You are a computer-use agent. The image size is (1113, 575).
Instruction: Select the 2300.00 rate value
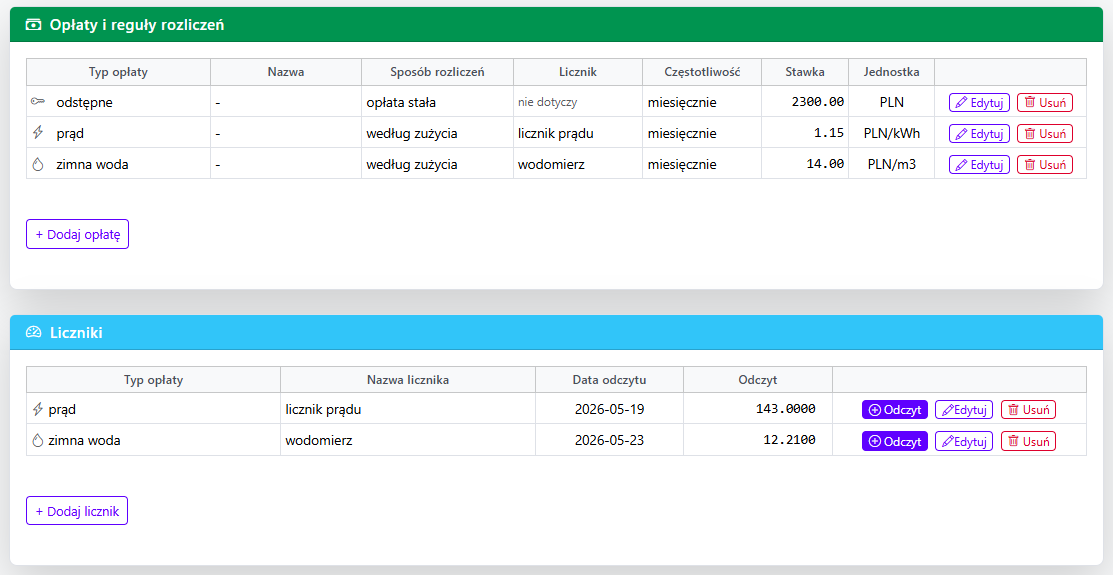(818, 102)
